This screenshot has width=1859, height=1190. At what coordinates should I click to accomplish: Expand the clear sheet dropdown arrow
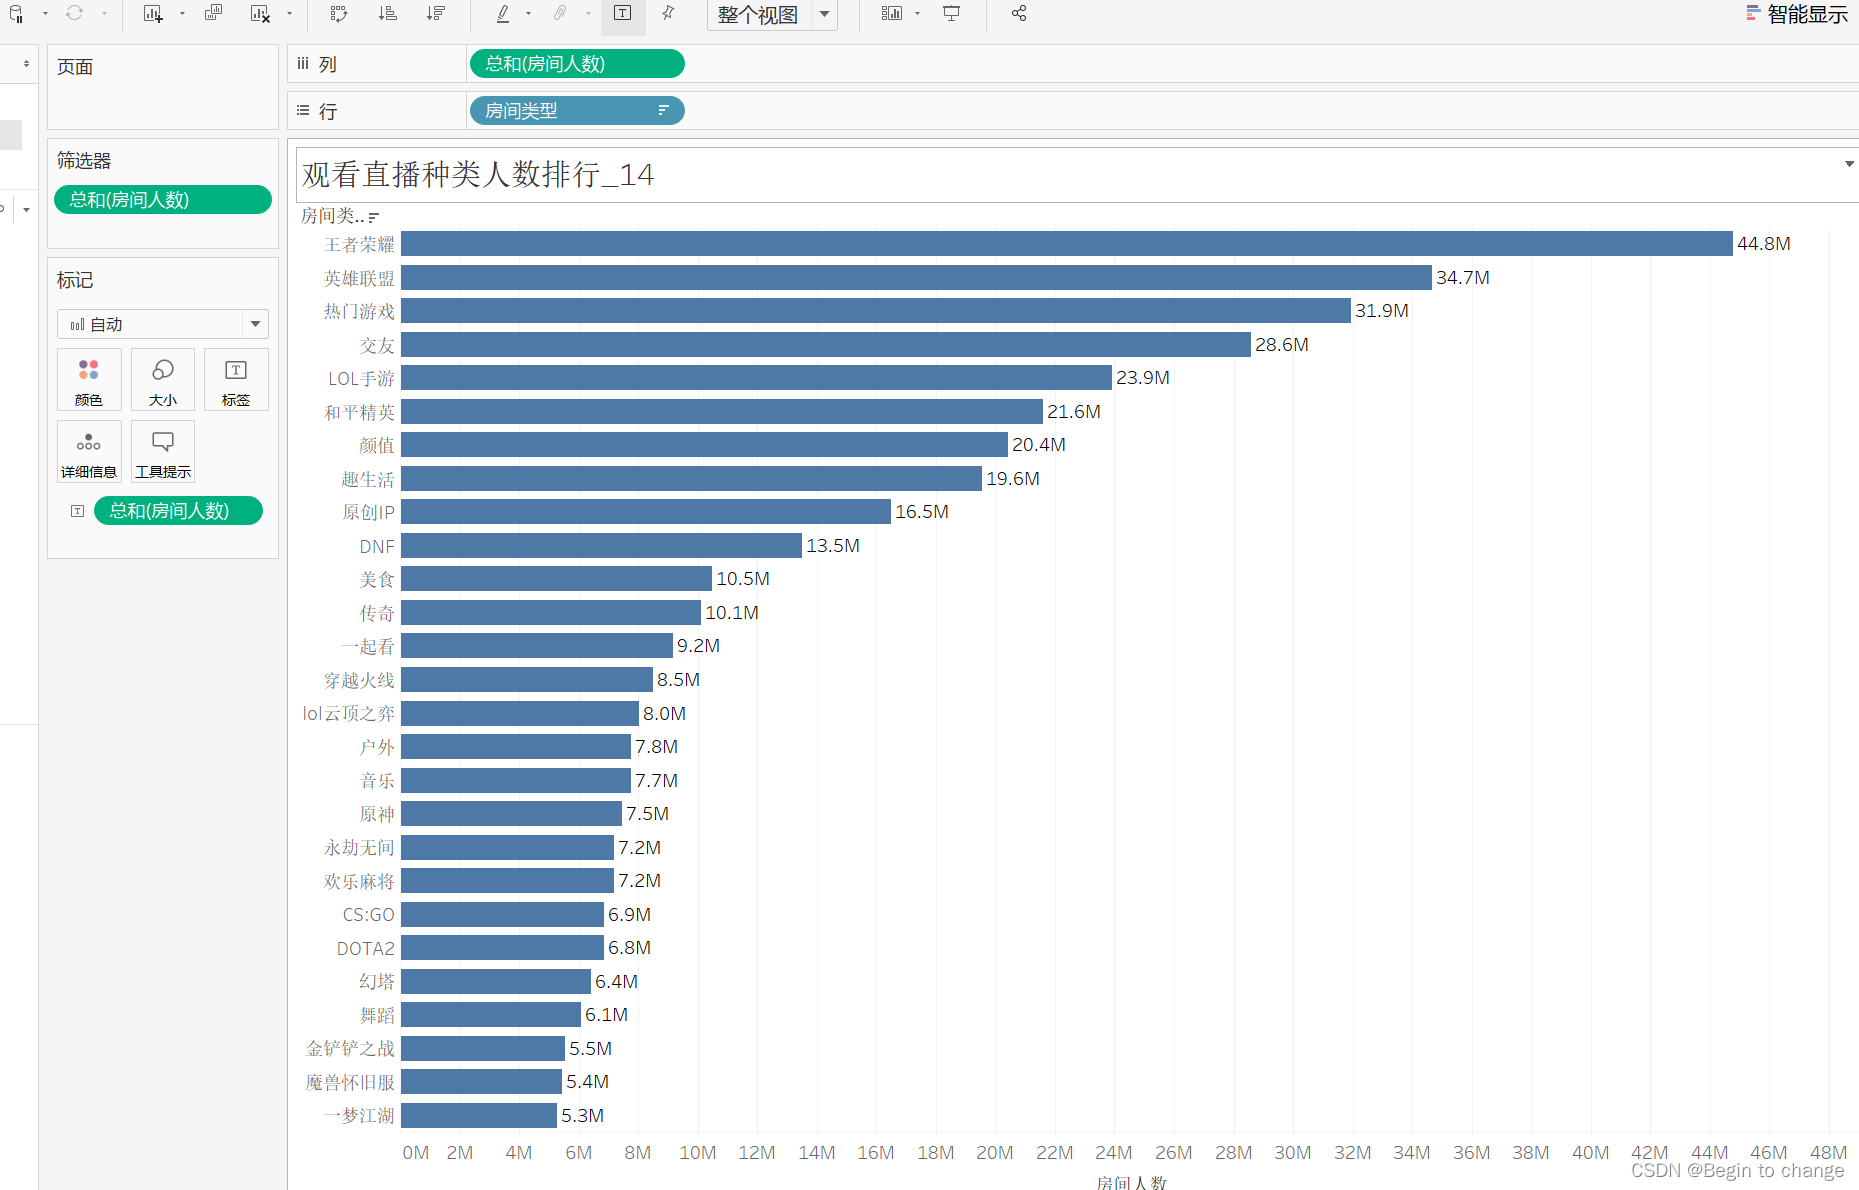click(289, 14)
